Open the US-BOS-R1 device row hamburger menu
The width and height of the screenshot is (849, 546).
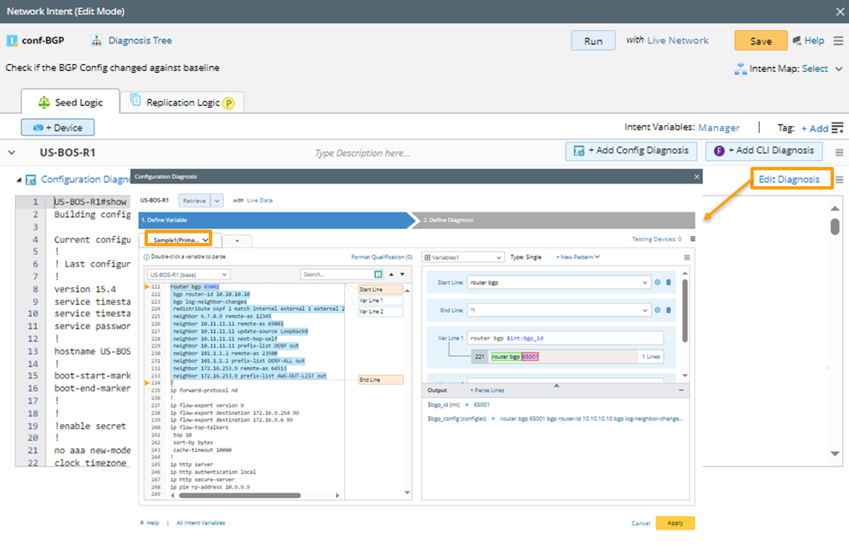click(839, 153)
